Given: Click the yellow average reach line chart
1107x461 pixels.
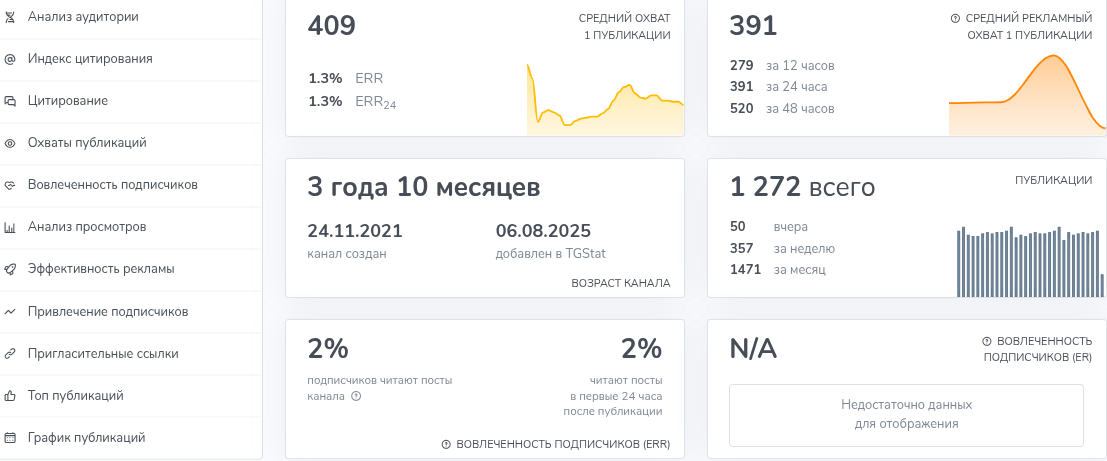Looking at the screenshot, I should point(605,100).
